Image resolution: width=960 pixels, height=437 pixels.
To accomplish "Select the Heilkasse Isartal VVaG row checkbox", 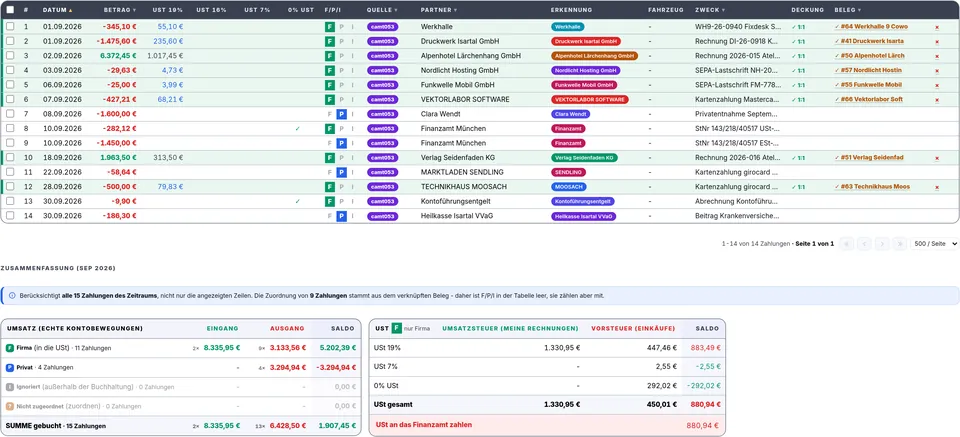I will (x=10, y=216).
